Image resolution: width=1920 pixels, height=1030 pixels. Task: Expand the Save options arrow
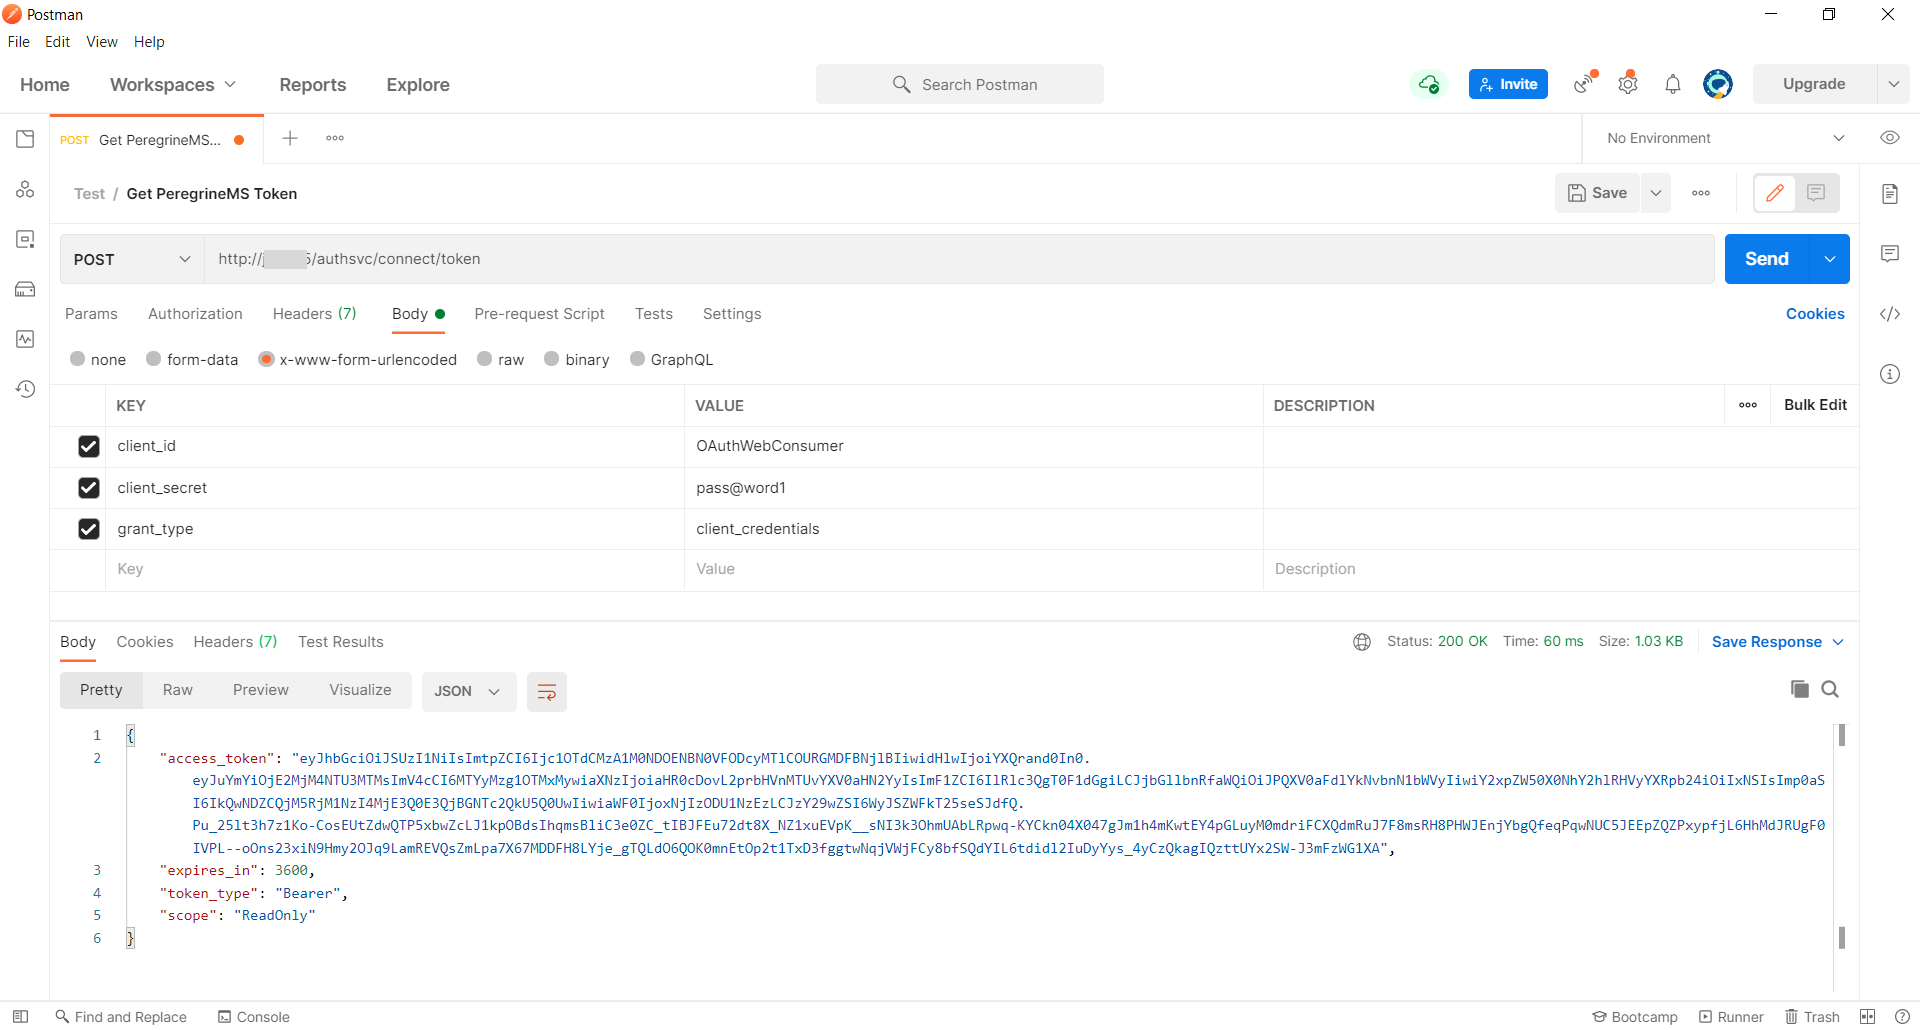[x=1656, y=193]
